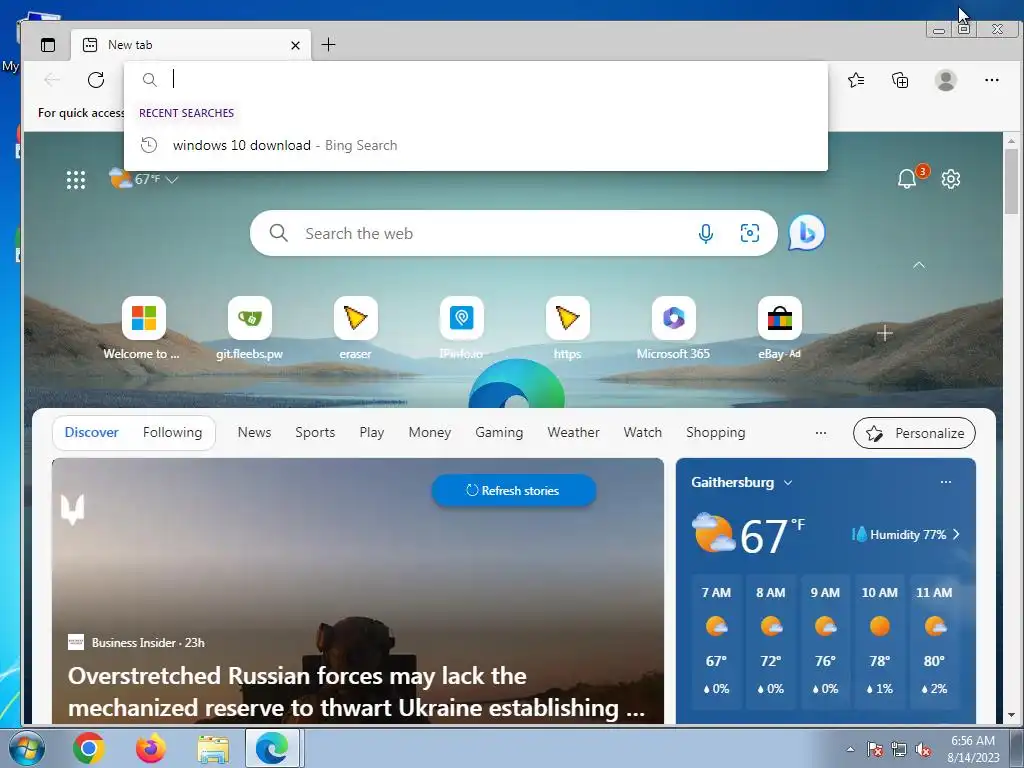
Task: Open Overstretched Russian forces headline
Action: [357, 692]
